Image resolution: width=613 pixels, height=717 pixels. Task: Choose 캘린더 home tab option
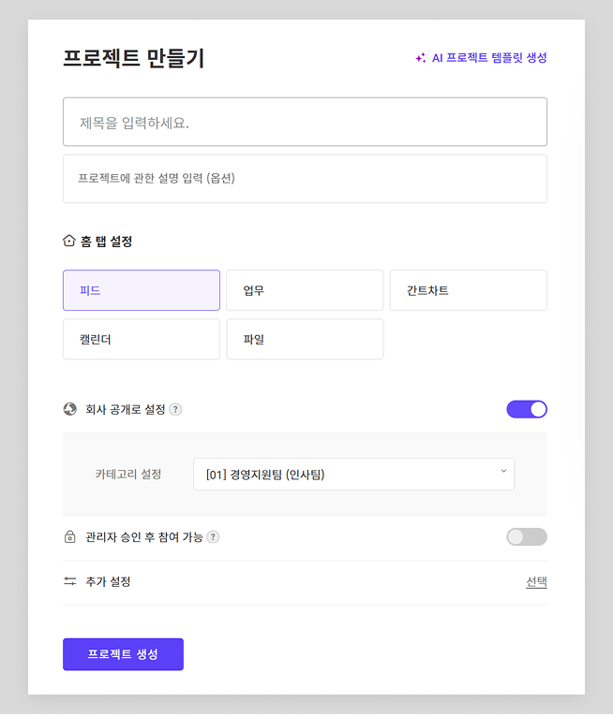tap(141, 339)
